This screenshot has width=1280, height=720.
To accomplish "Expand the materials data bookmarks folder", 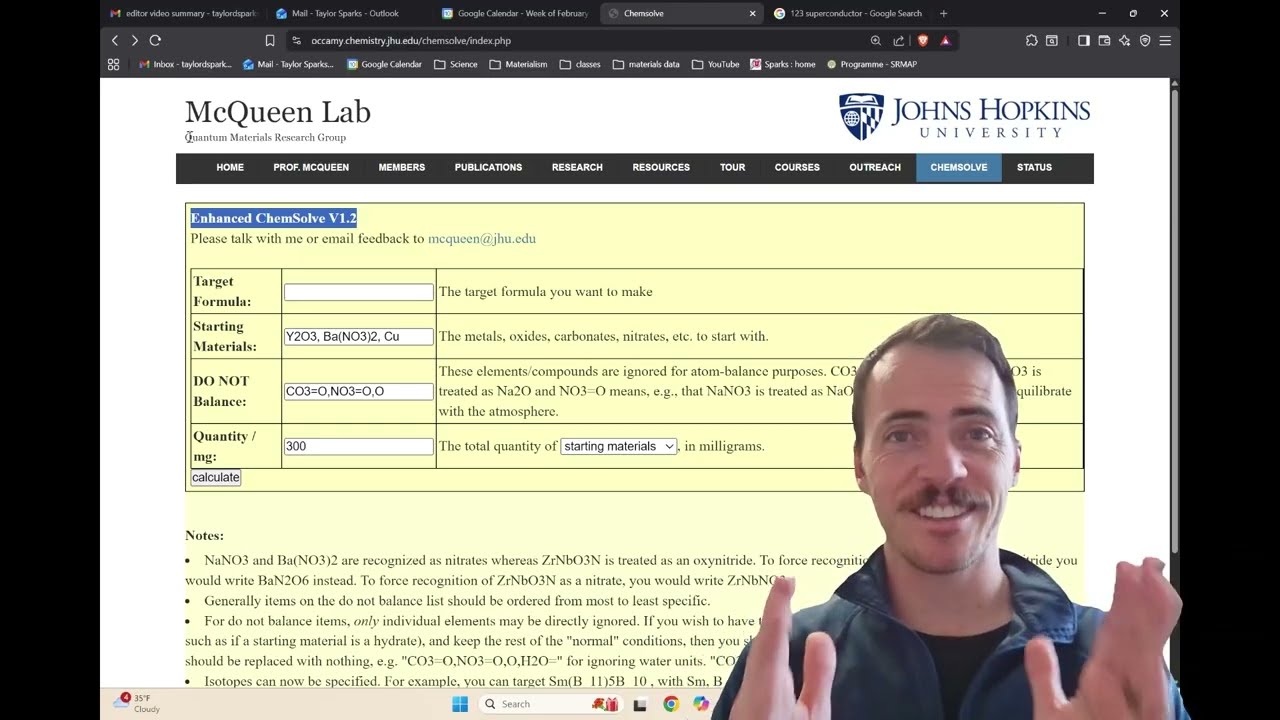I will point(646,64).
